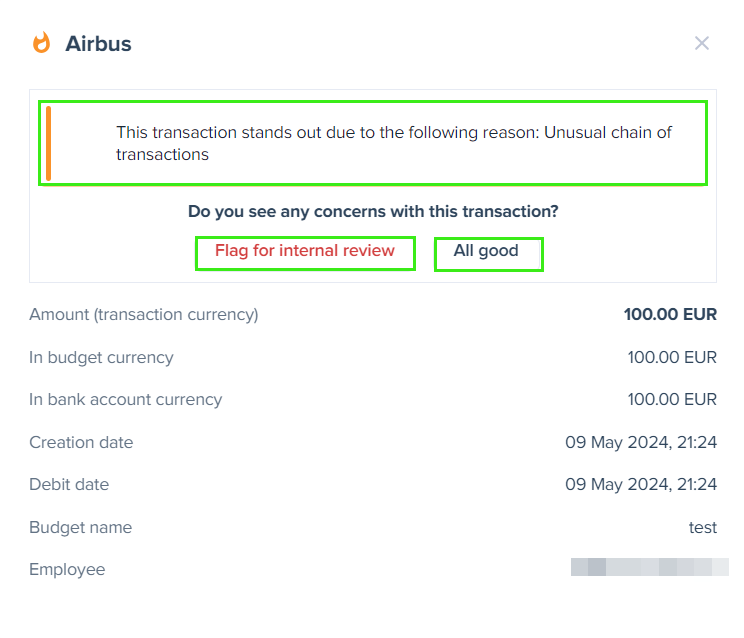Flag this transaction for internal review
The height and width of the screenshot is (638, 744).
coord(305,253)
